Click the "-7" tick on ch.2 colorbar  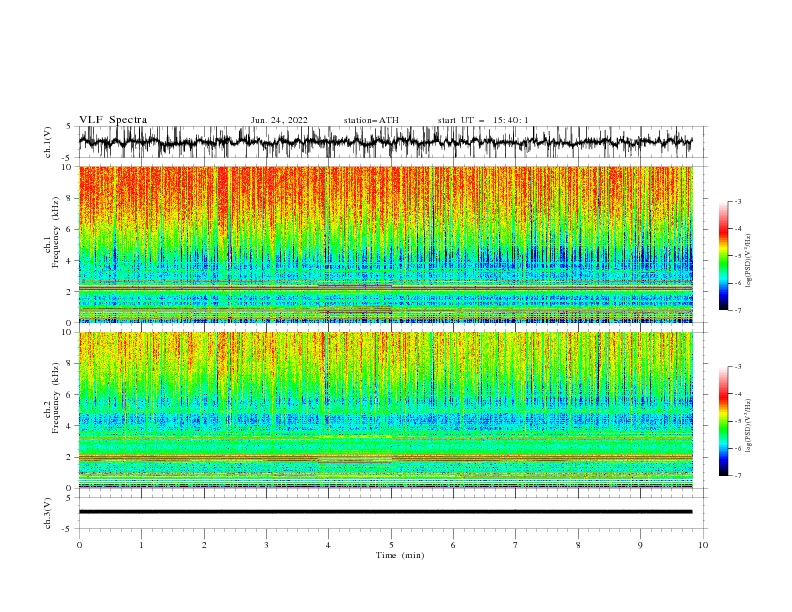[738, 476]
